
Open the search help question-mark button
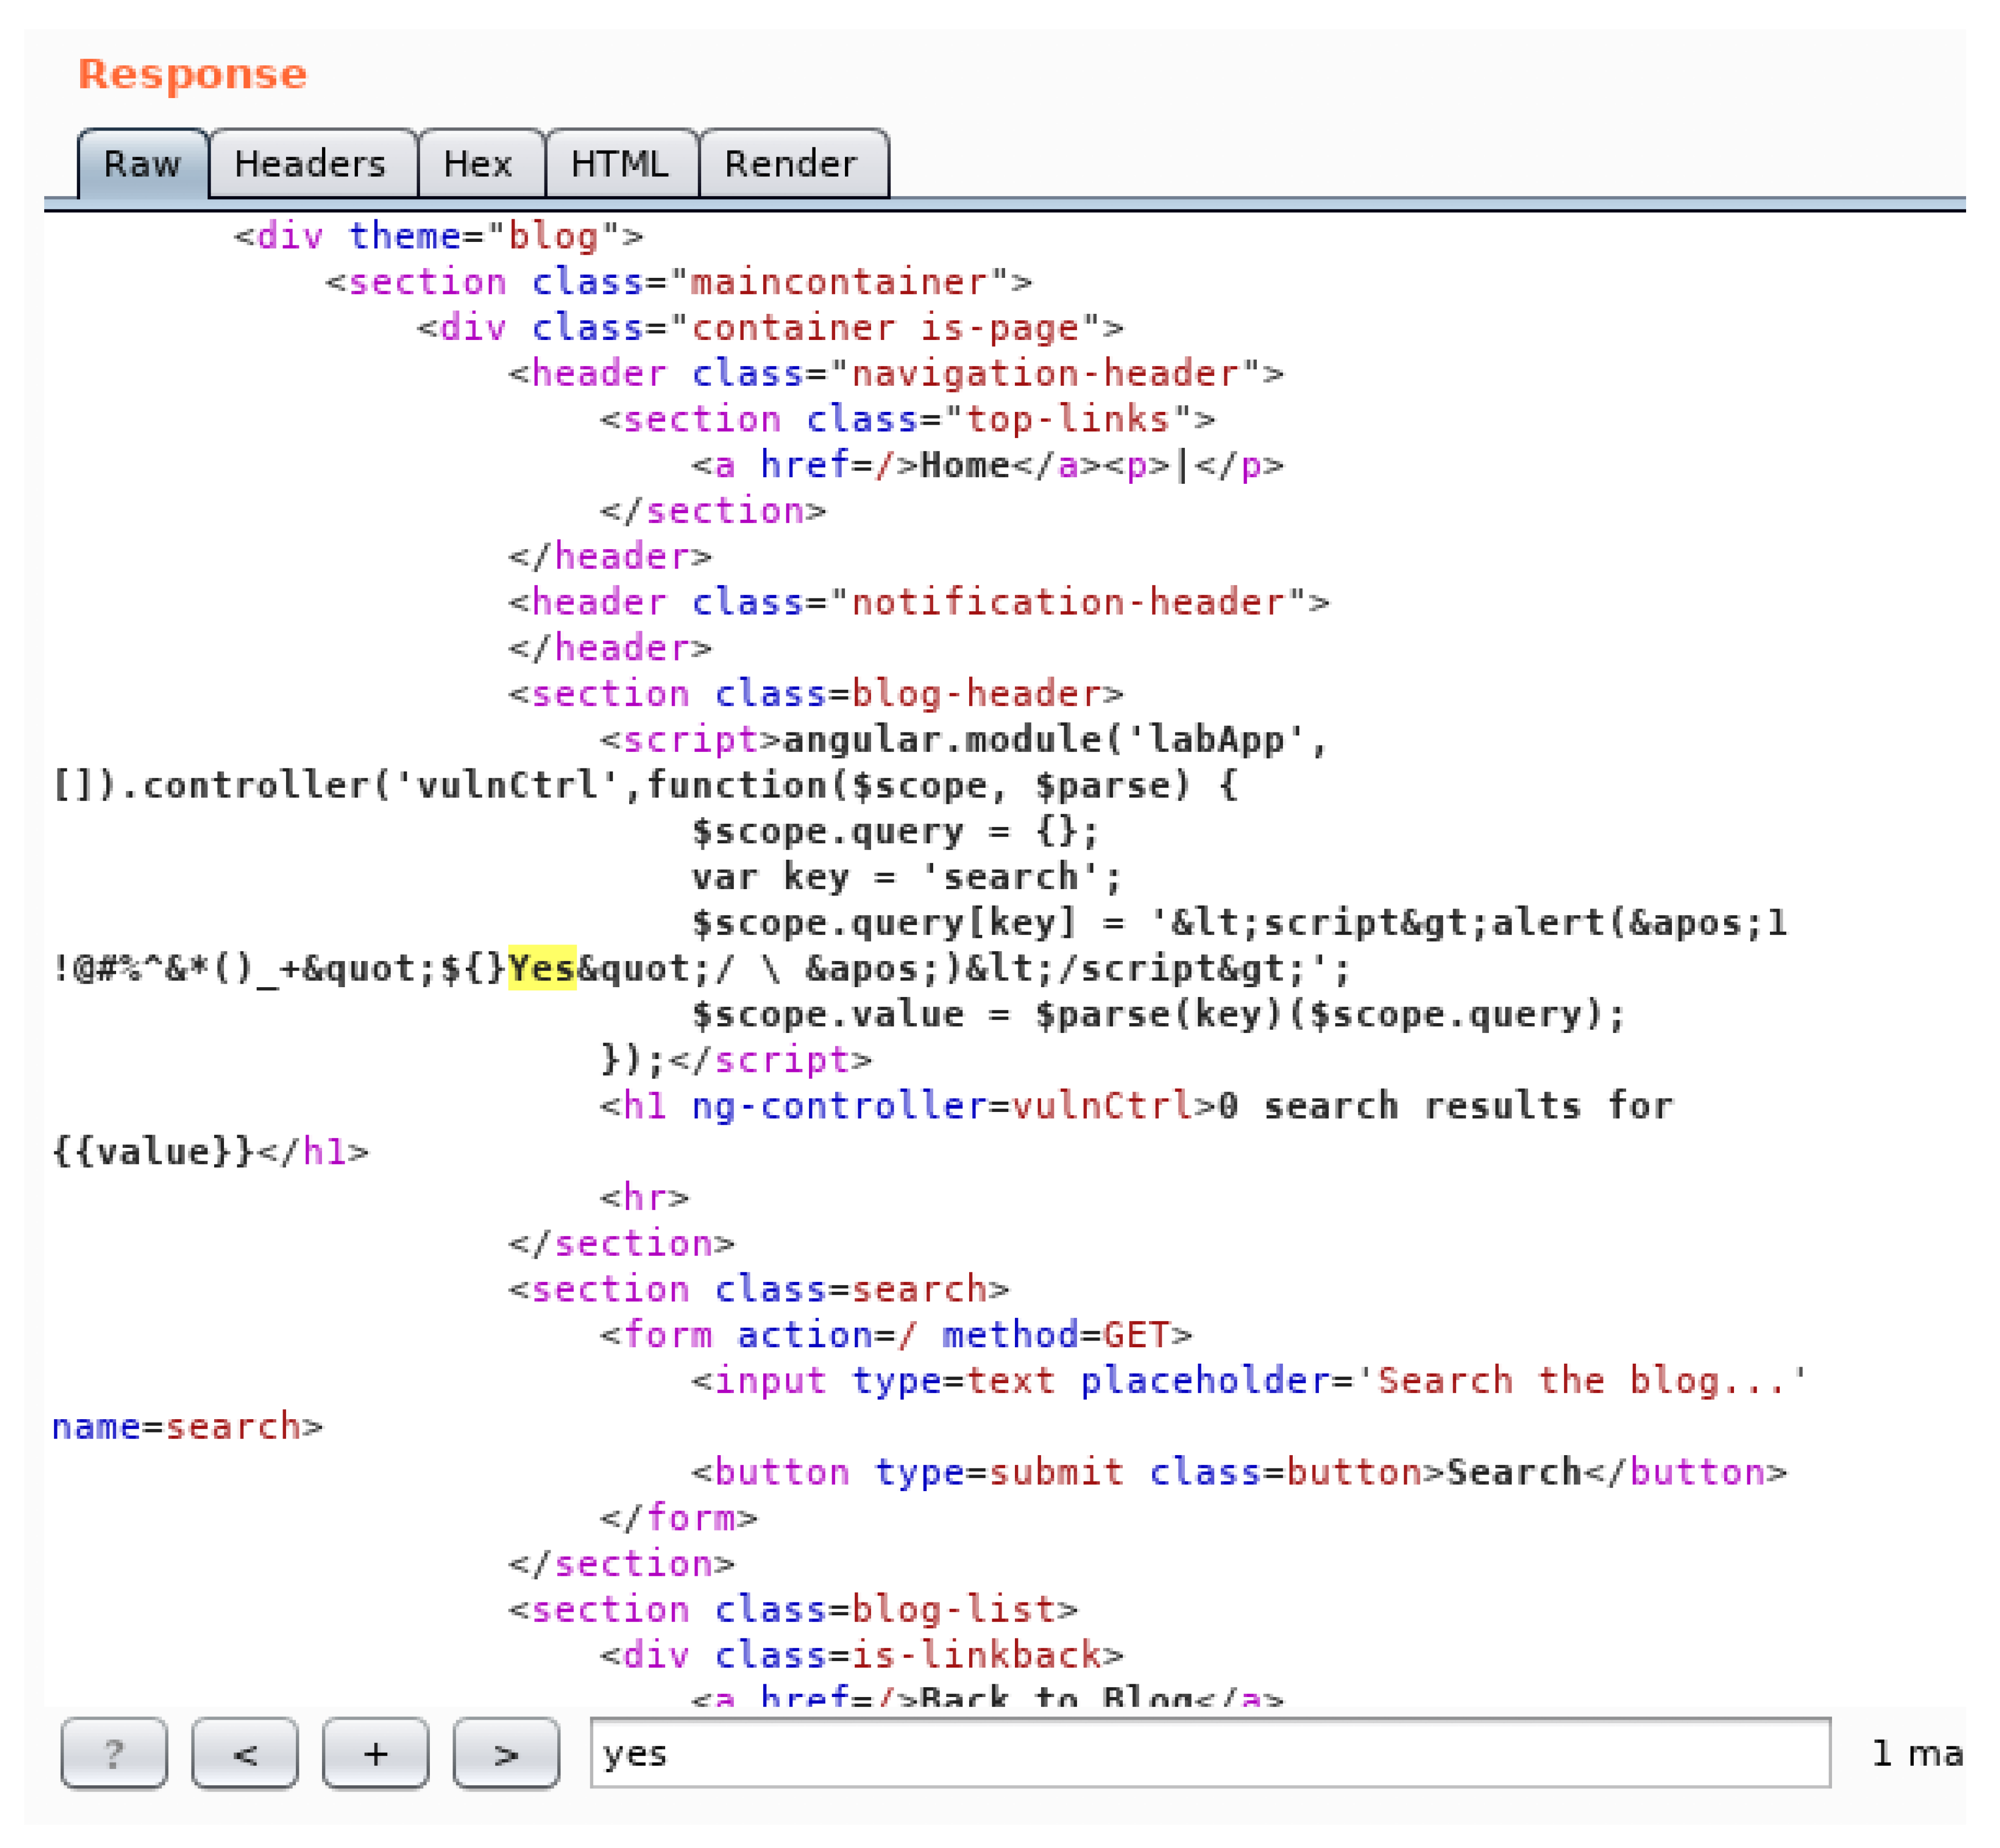click(x=114, y=1753)
